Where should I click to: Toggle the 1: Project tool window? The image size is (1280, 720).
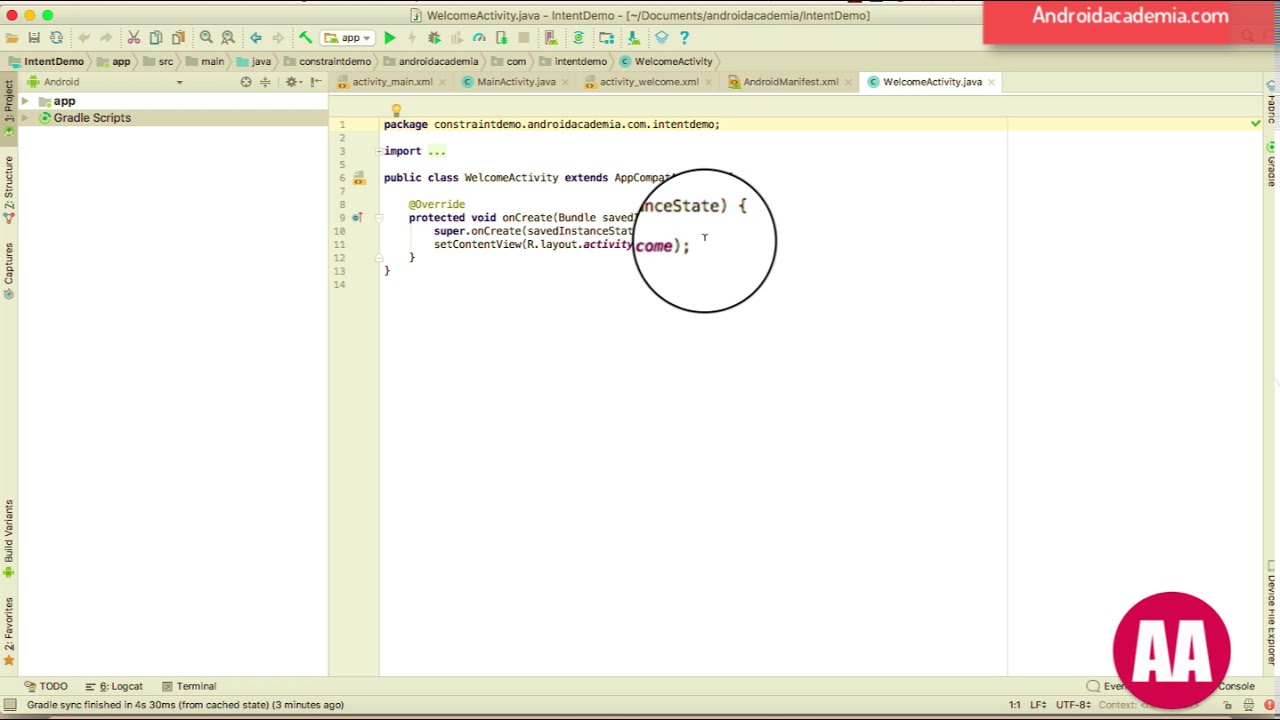click(9, 108)
